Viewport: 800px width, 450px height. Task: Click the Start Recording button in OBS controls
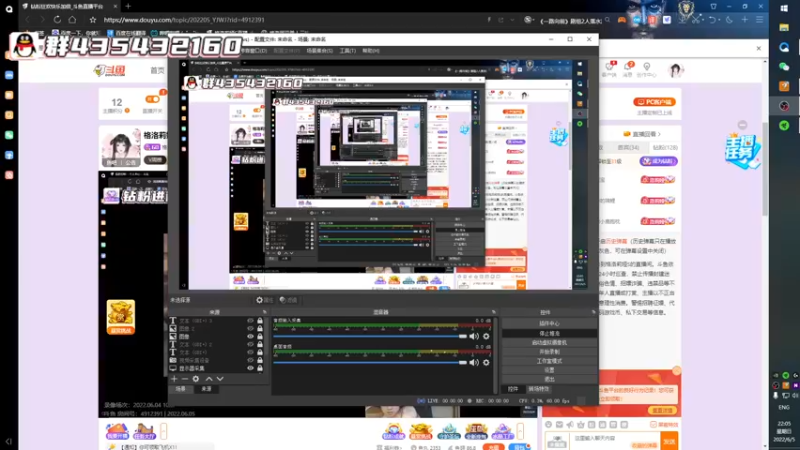549,352
